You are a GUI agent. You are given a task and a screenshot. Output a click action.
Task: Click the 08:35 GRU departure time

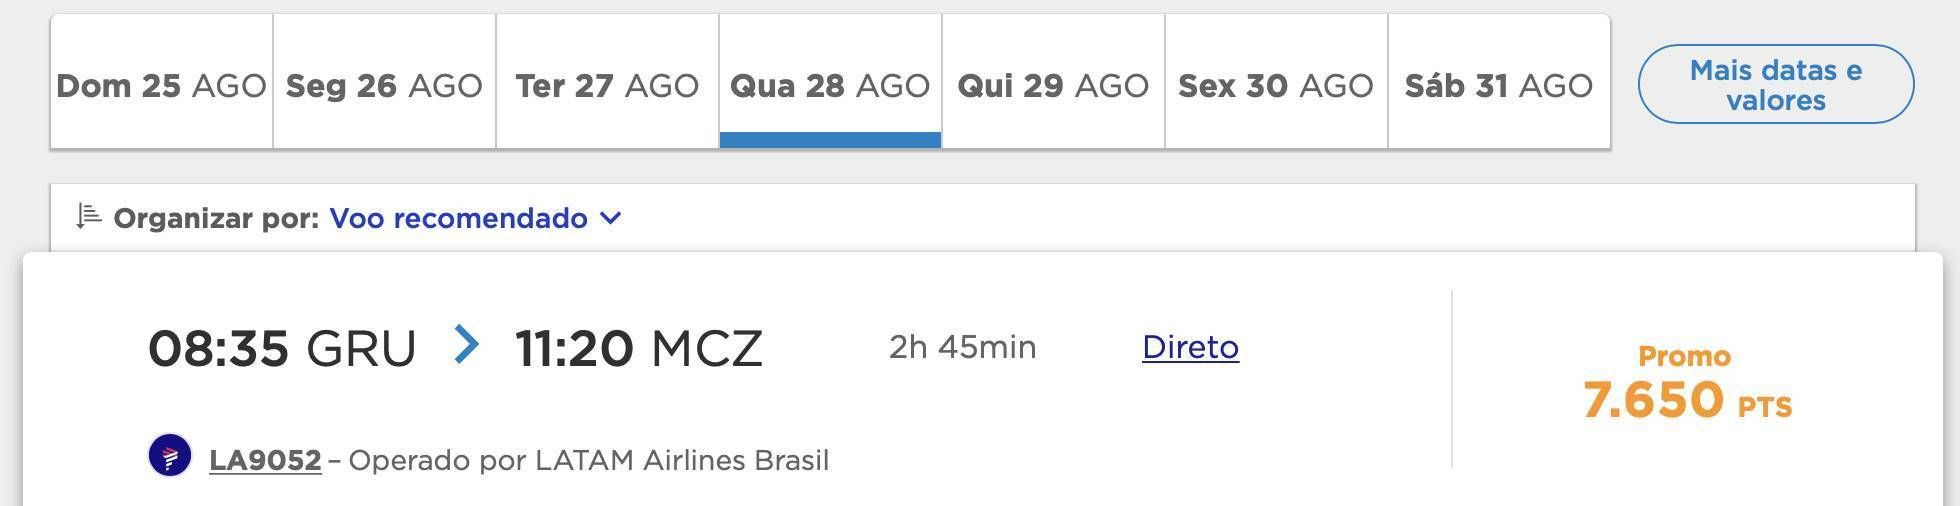coord(282,348)
